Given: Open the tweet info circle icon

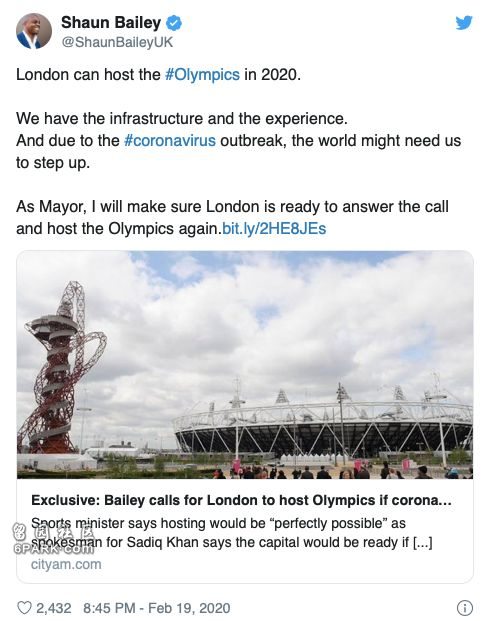Looking at the screenshot, I should coord(465,608).
